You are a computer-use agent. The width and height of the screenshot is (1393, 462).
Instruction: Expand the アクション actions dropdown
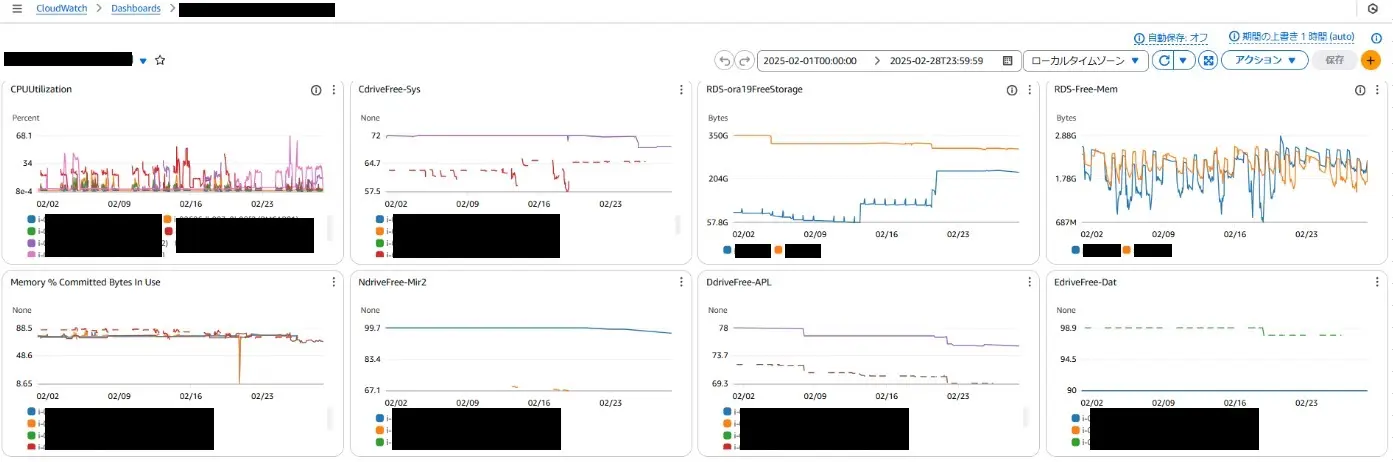(1265, 61)
